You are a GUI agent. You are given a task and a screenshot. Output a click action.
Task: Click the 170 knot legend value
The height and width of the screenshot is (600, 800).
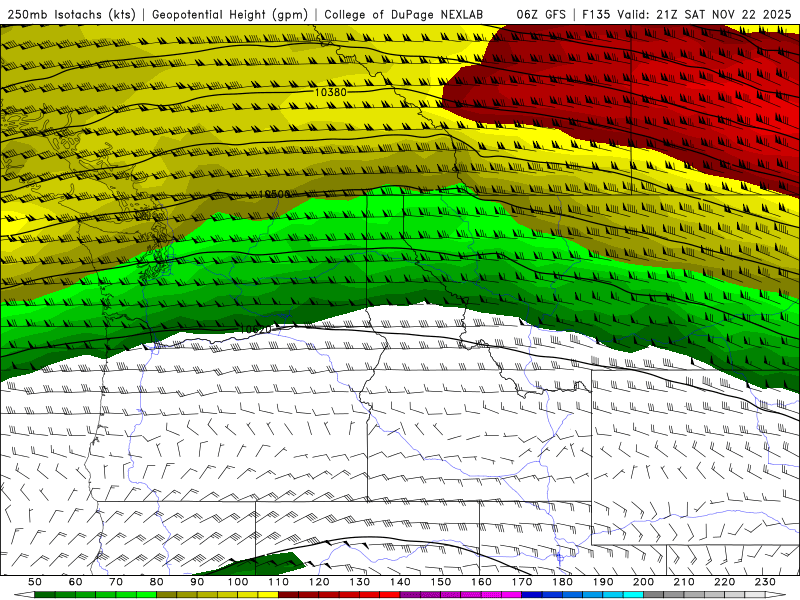coord(522,582)
